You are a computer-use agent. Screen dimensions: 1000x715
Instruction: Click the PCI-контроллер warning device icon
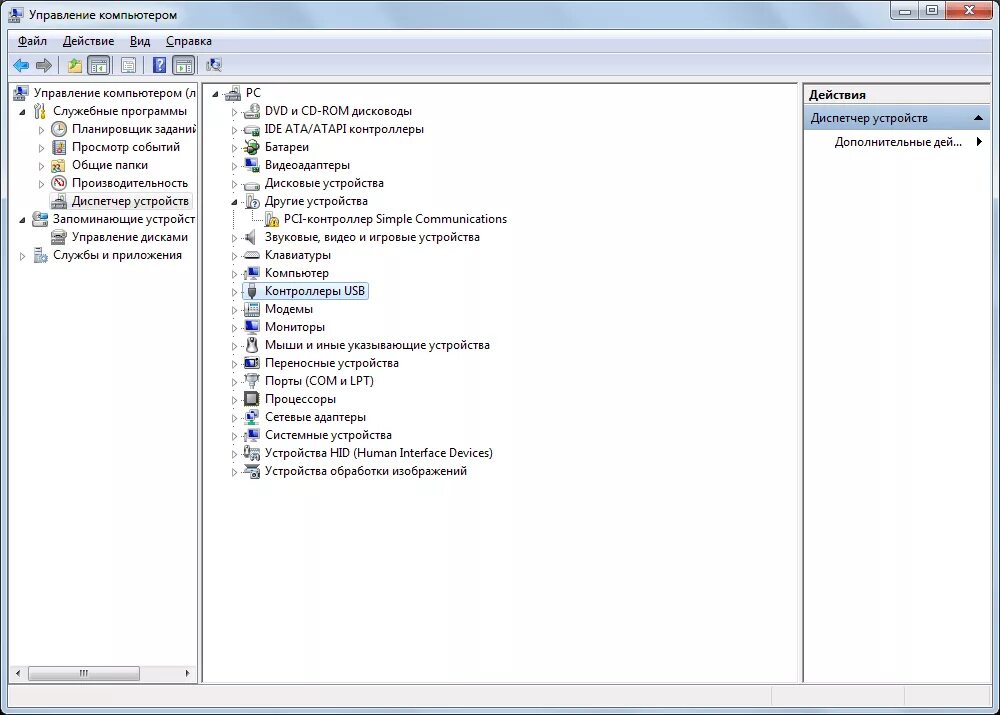pos(272,219)
